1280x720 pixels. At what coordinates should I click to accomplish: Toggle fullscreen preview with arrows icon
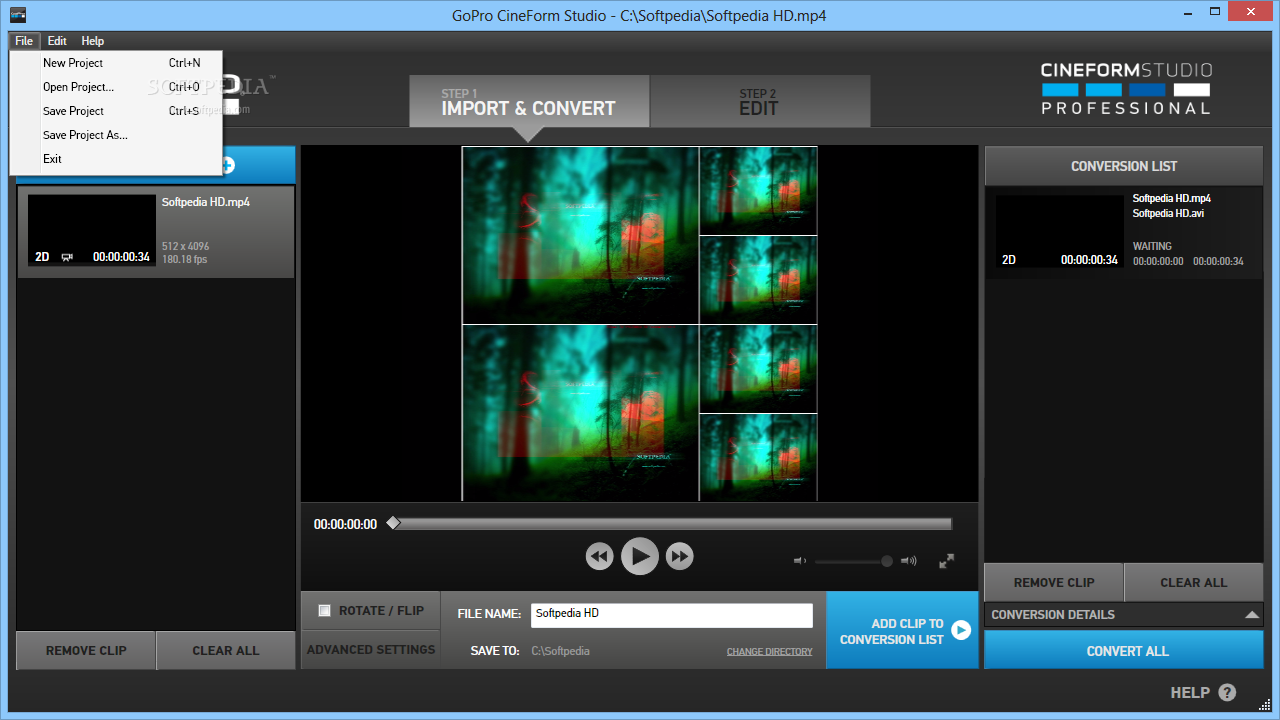(x=947, y=561)
